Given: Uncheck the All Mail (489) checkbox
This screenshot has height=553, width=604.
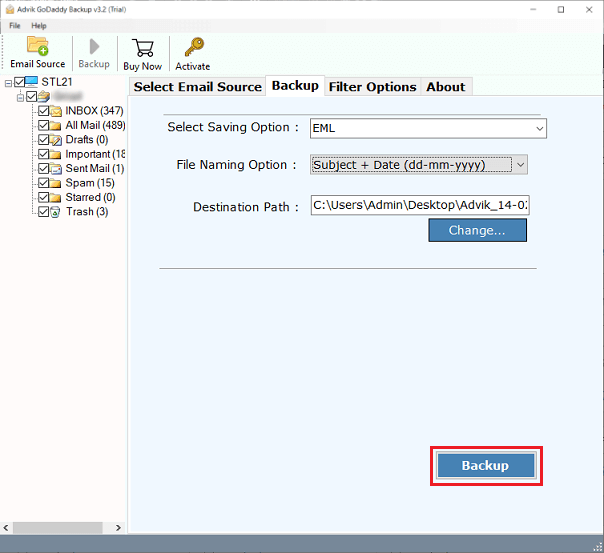Looking at the screenshot, I should click(x=44, y=126).
